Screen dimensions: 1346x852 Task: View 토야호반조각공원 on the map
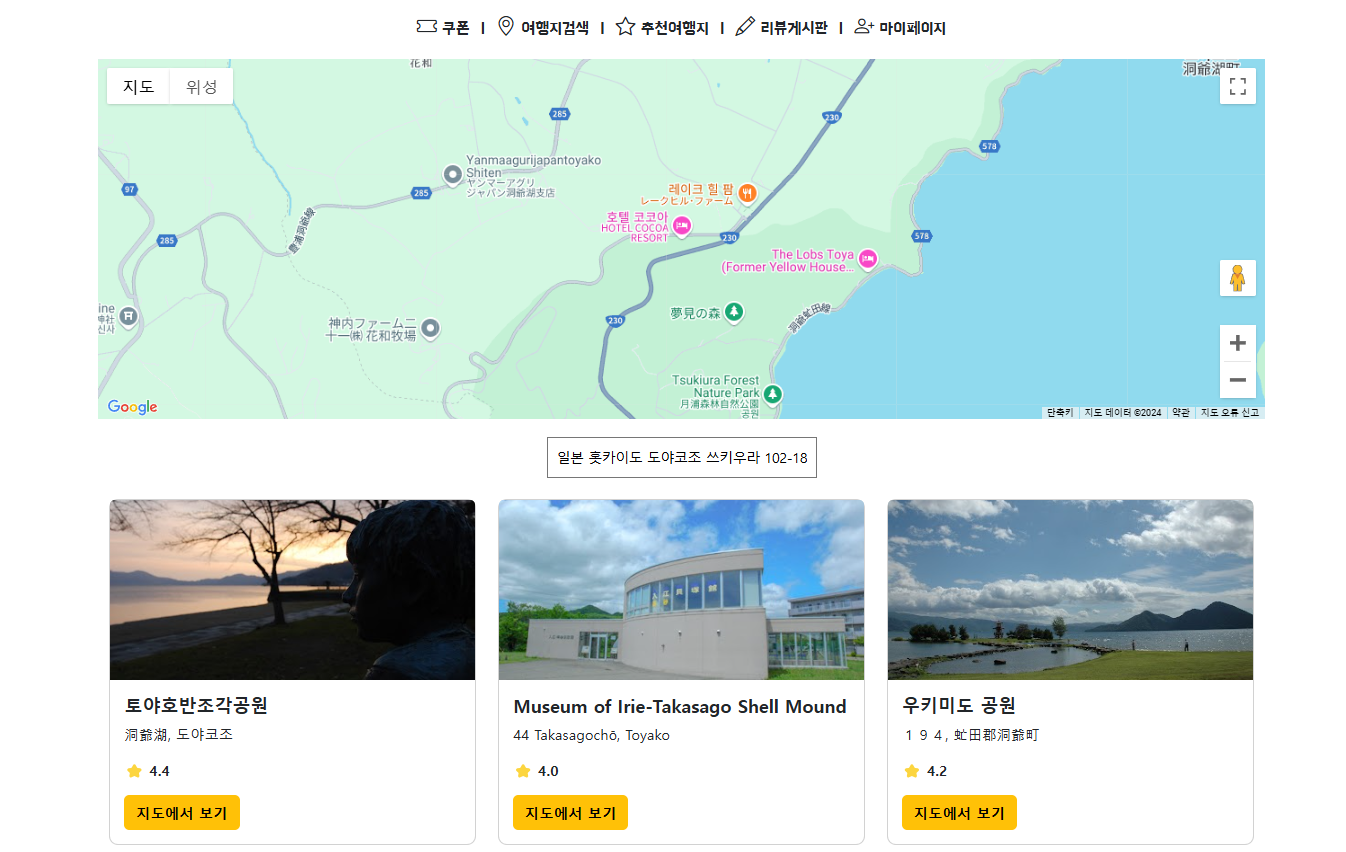[x=182, y=813]
